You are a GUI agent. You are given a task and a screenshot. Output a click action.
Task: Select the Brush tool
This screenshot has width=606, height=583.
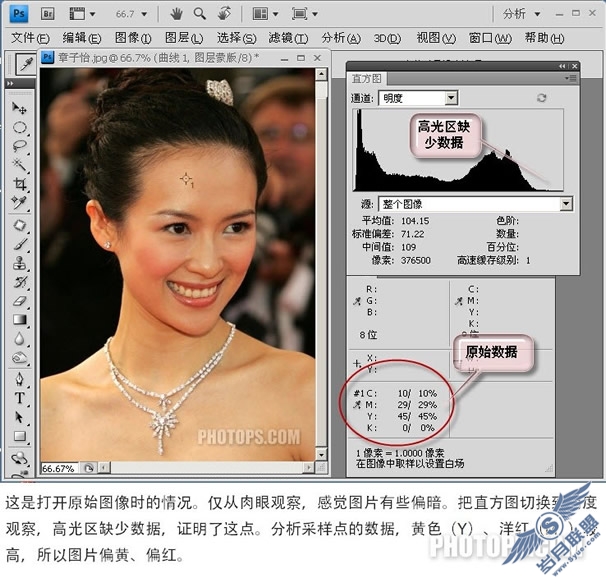(19, 244)
